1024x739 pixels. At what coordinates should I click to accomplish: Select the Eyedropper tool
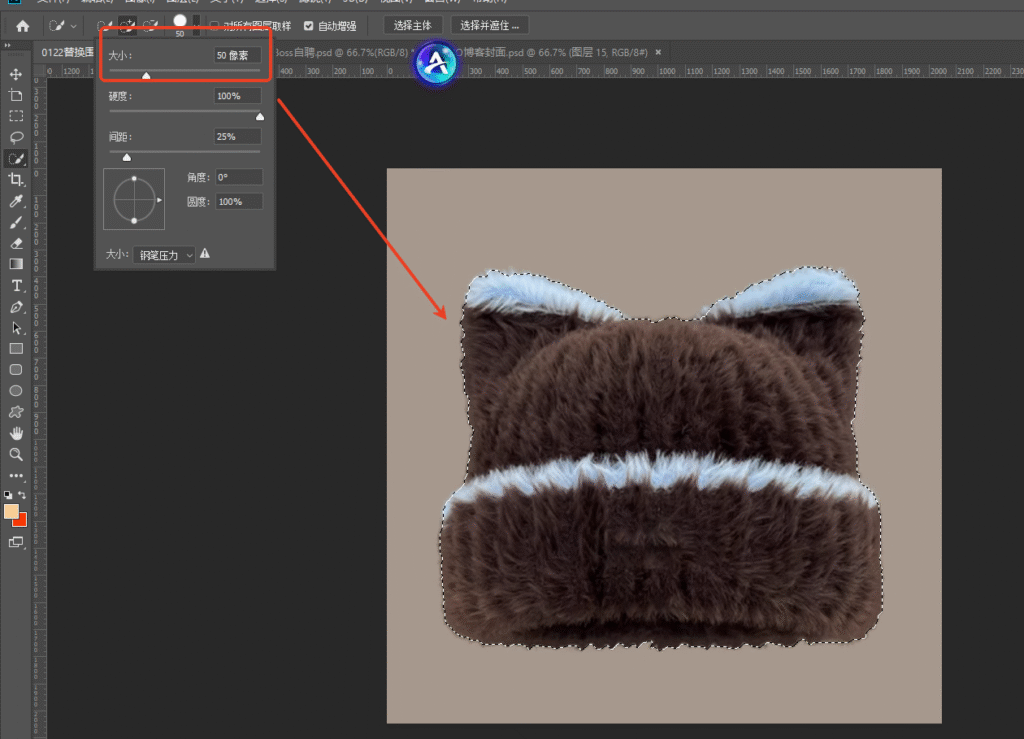16,201
